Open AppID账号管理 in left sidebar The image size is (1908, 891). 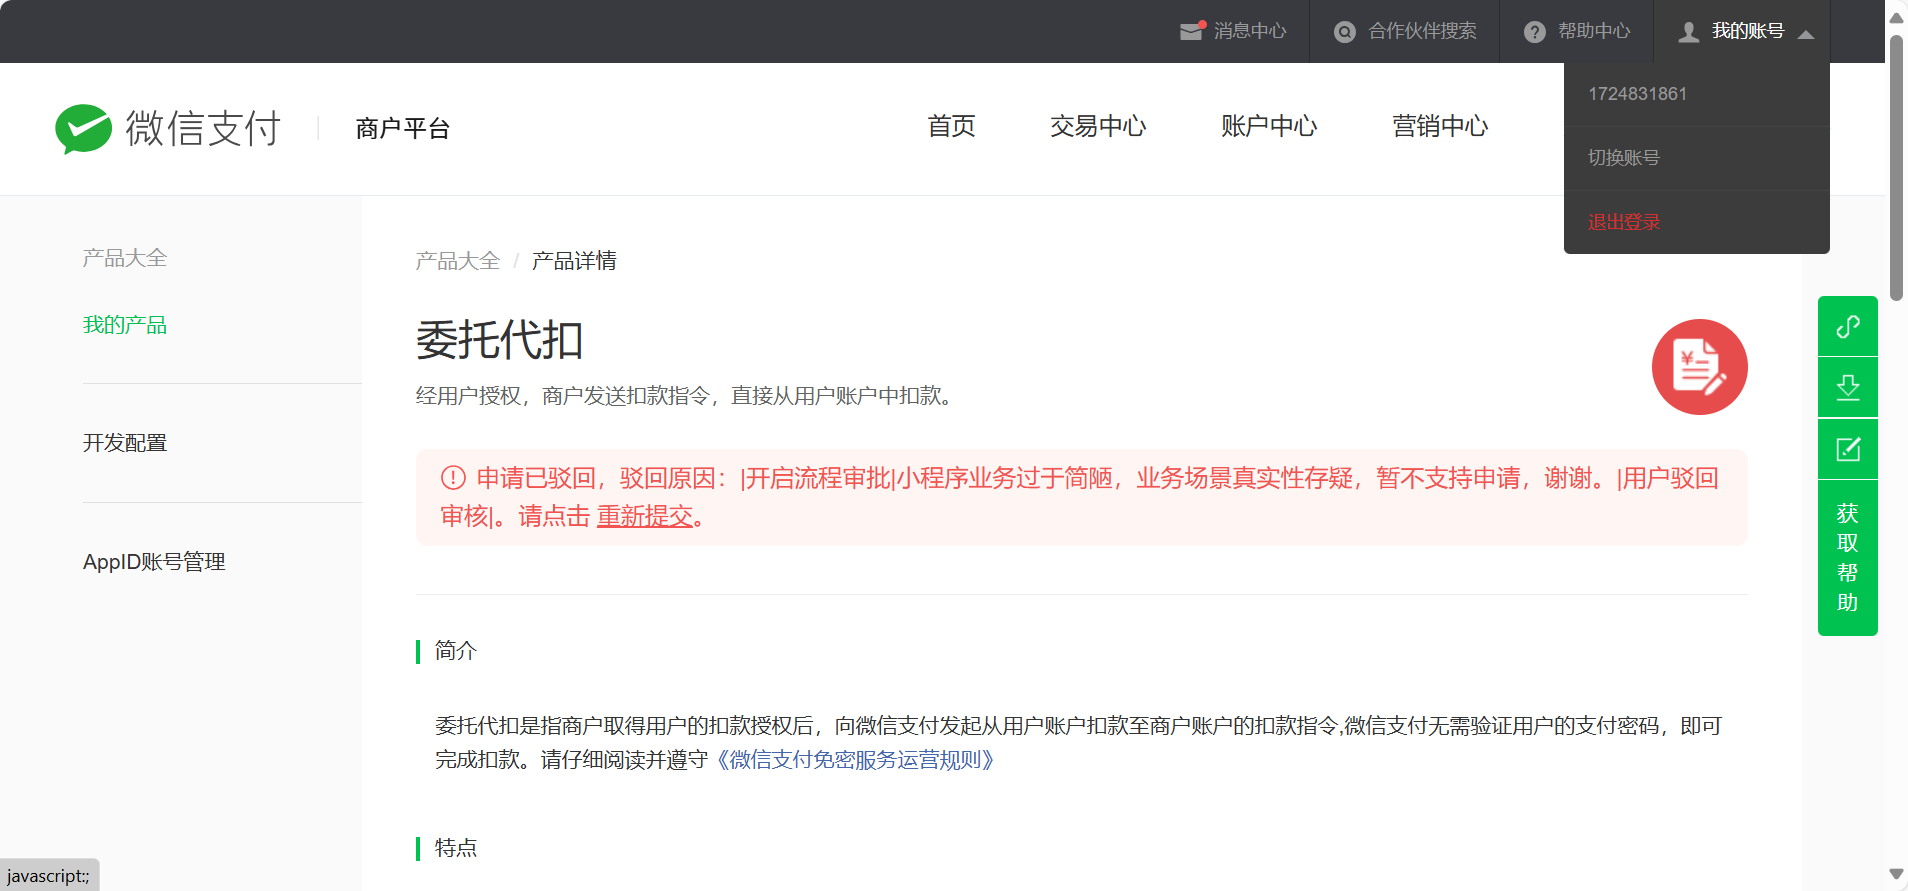154,562
